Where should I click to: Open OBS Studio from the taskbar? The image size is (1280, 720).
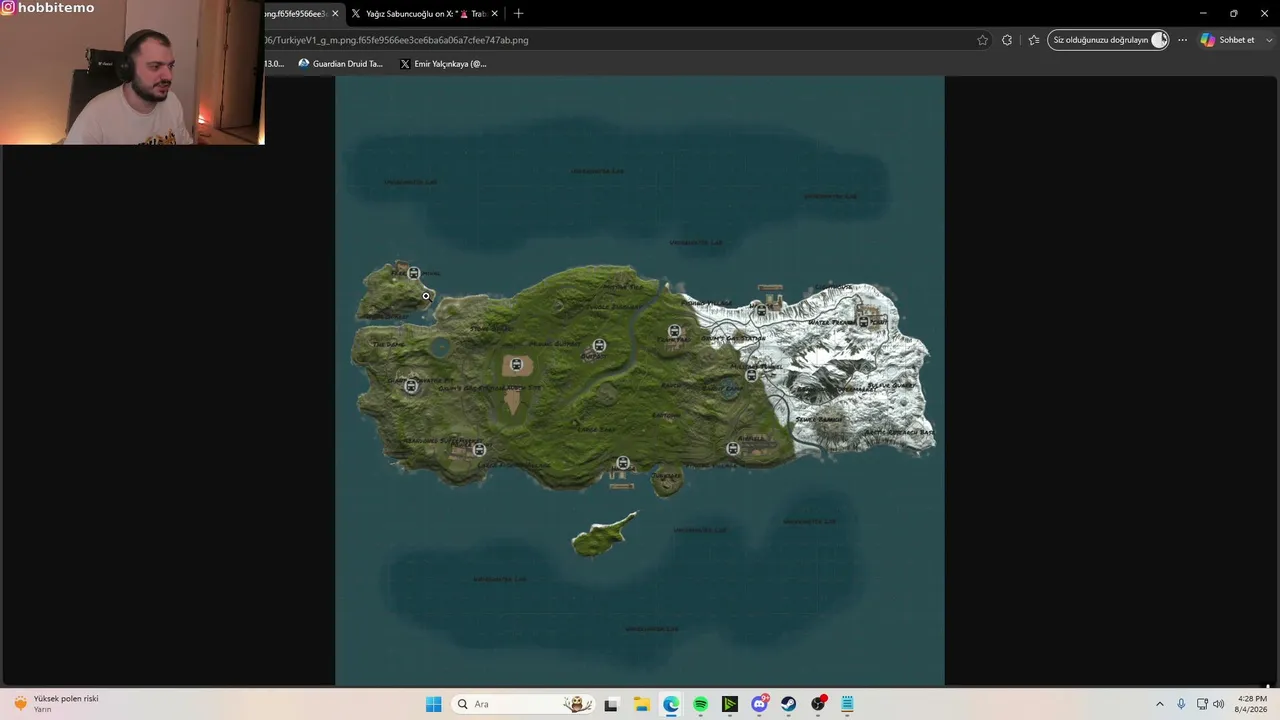(x=819, y=704)
